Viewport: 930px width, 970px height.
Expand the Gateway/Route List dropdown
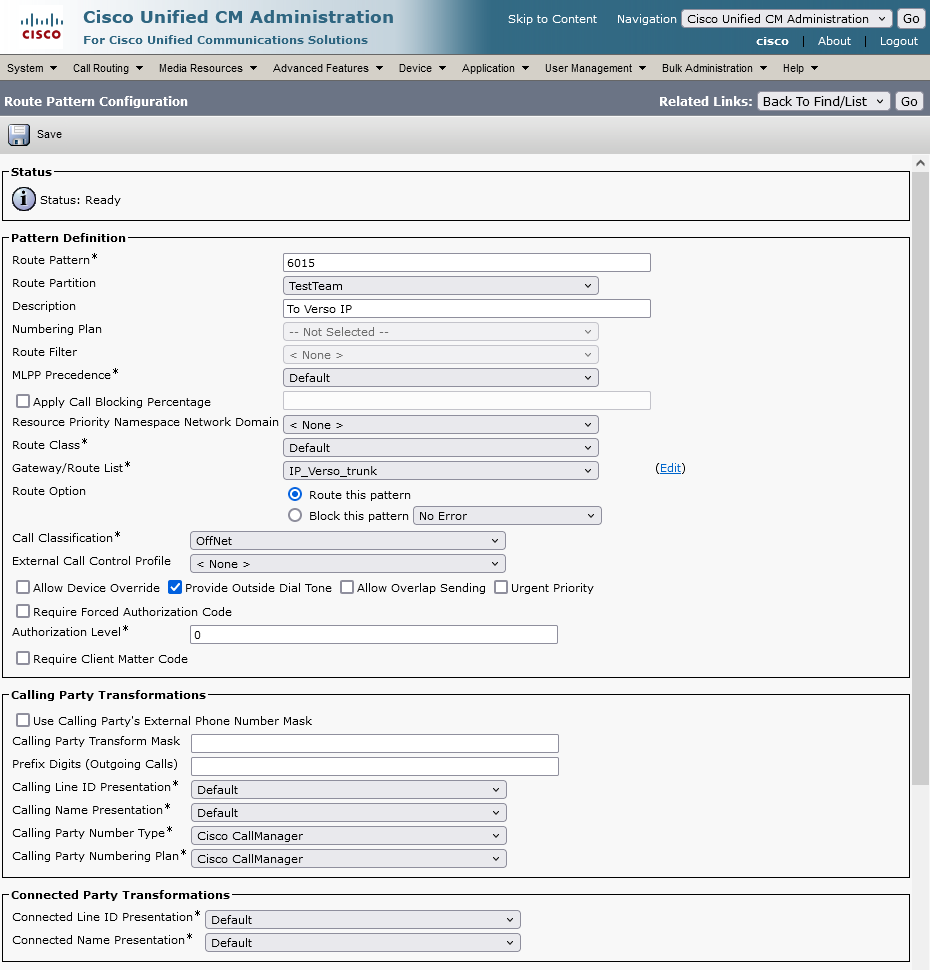[x=441, y=471]
